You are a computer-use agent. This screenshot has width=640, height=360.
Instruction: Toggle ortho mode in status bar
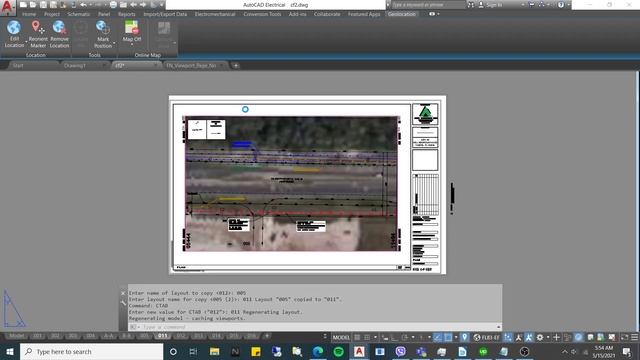pos(394,337)
